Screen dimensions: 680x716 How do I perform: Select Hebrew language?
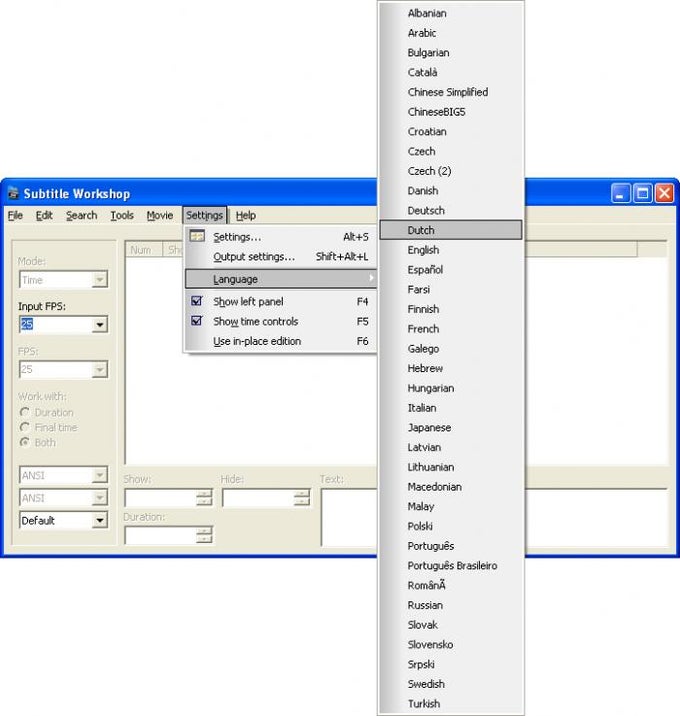pos(451,368)
